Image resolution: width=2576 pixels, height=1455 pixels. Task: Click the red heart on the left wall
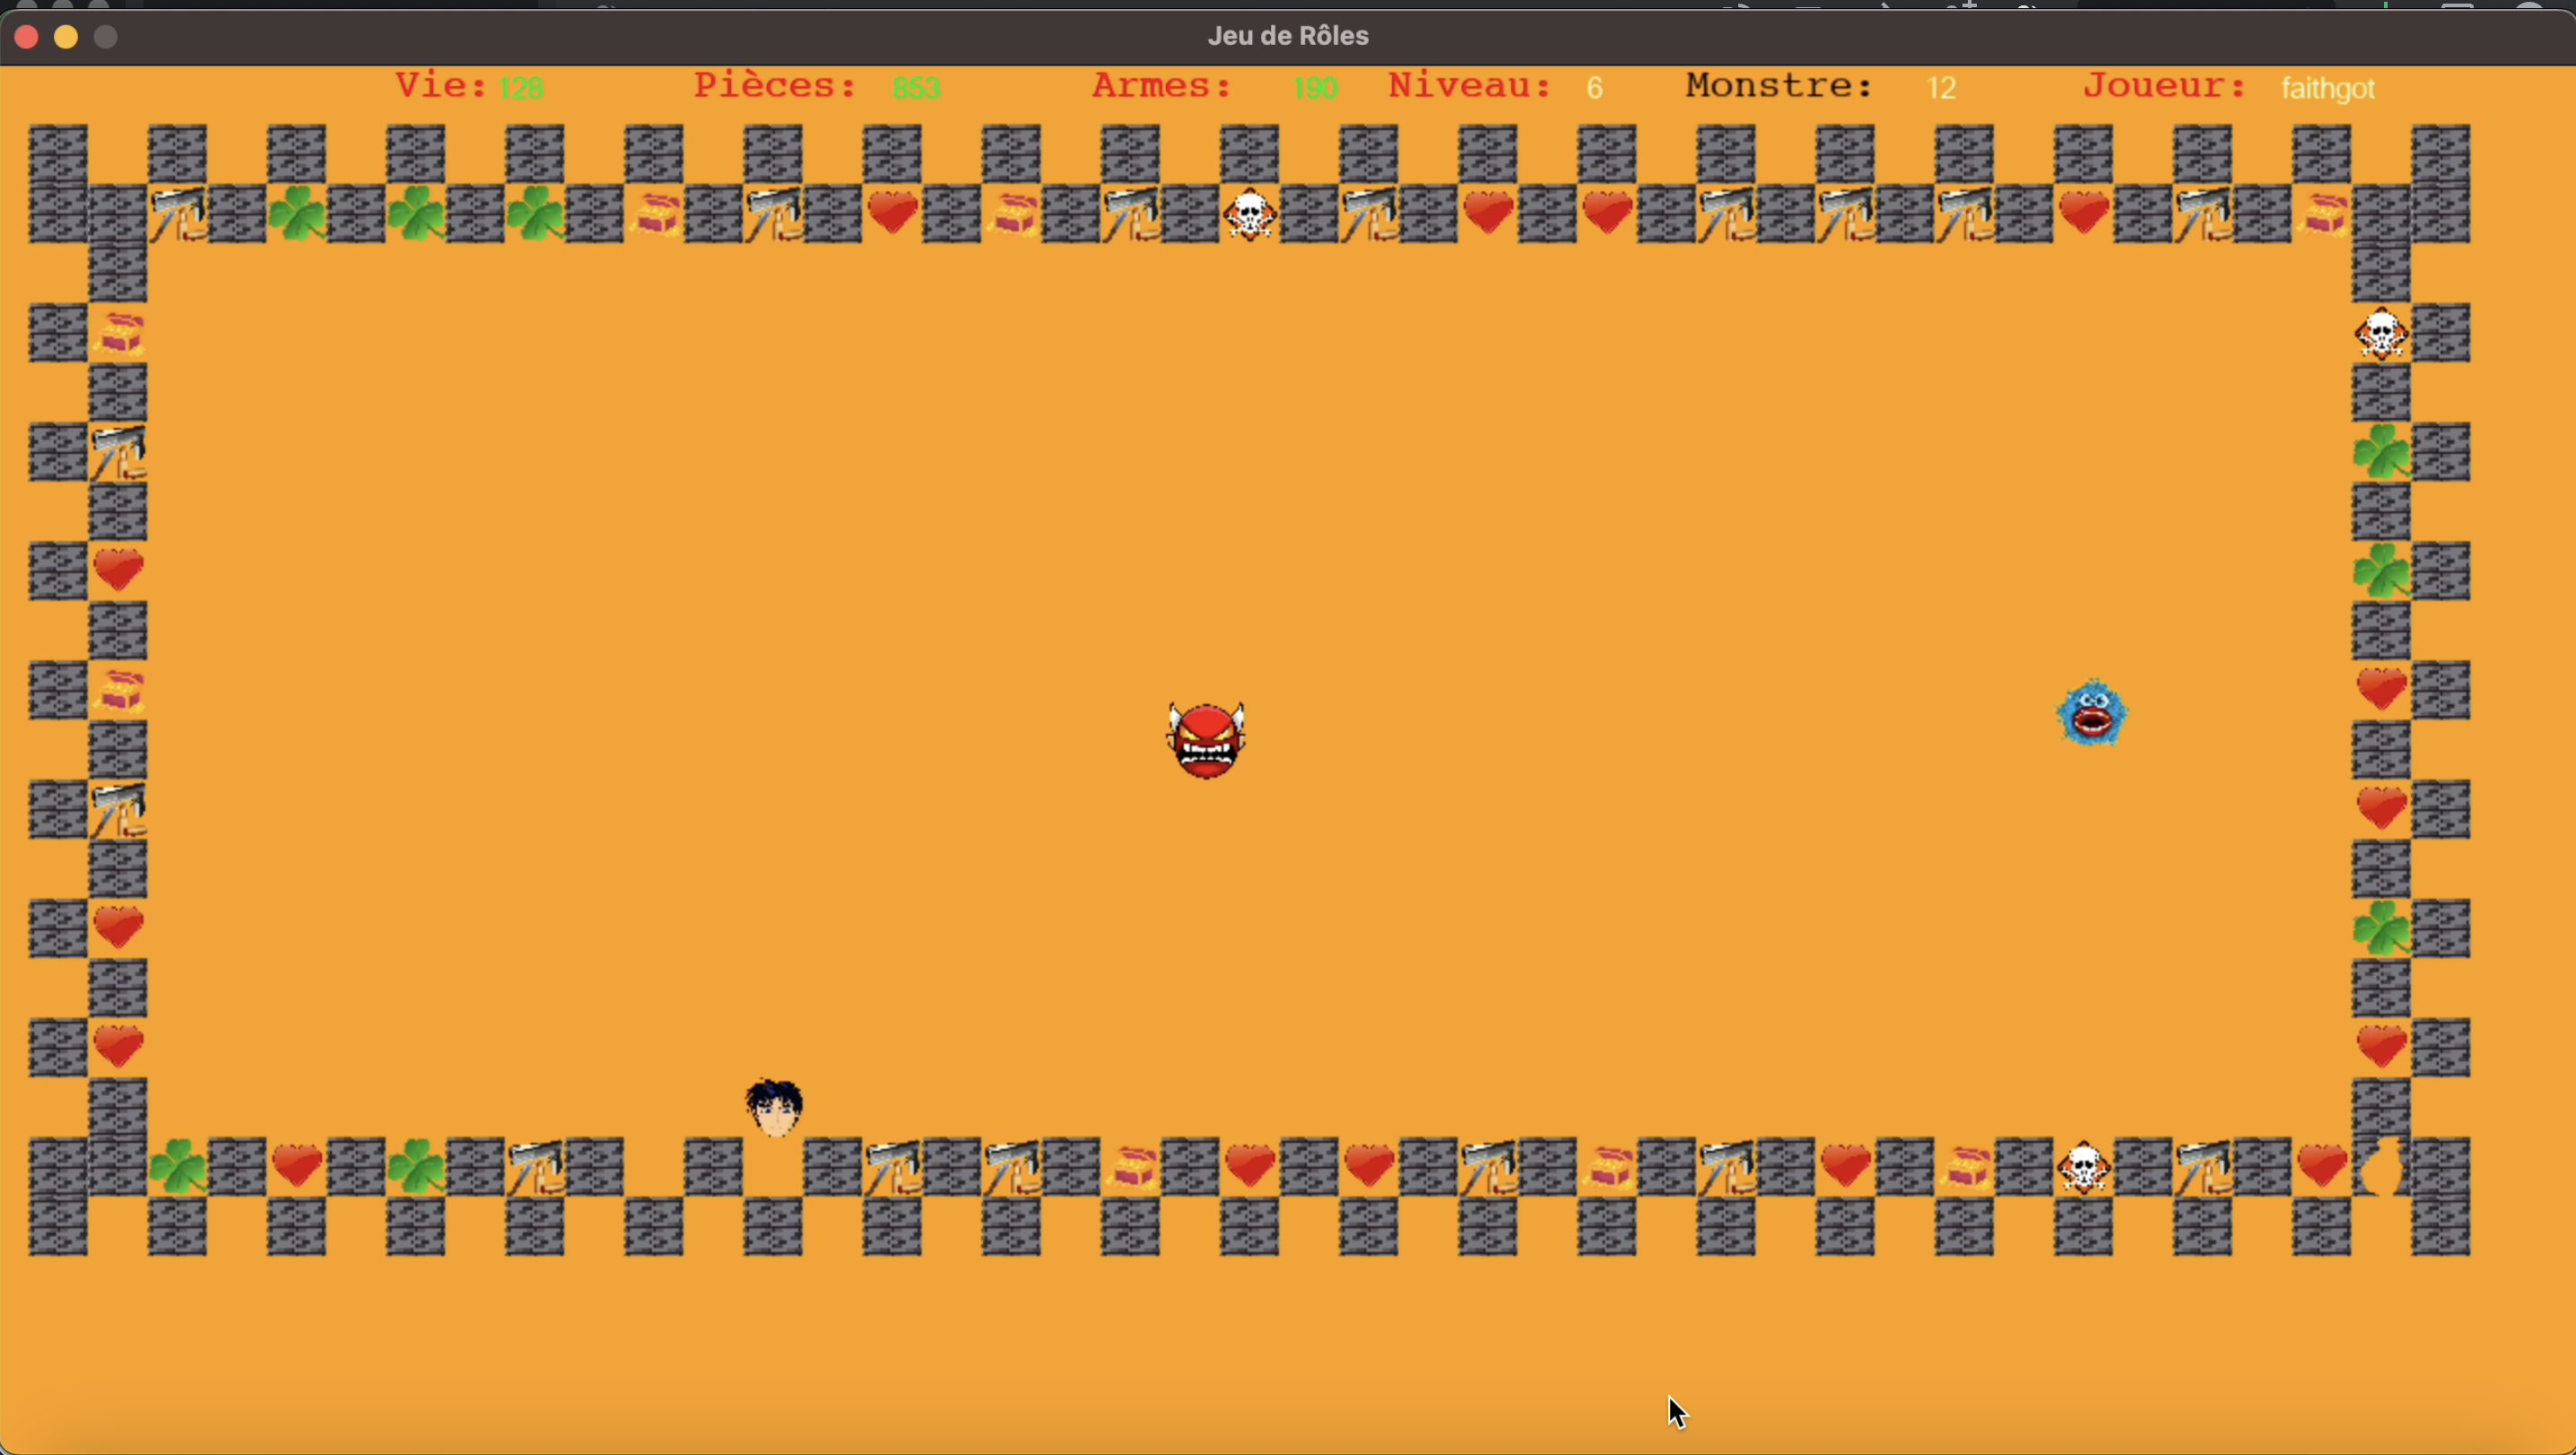pyautogui.click(x=118, y=570)
